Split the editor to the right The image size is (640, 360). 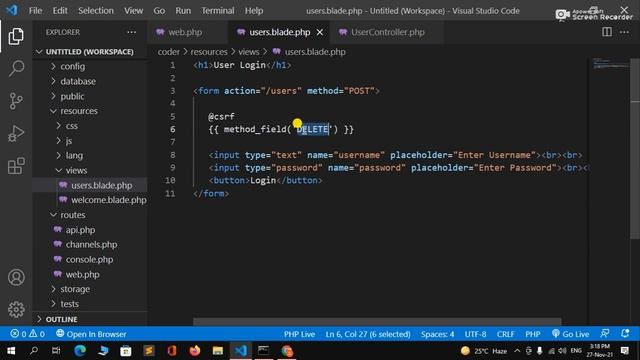pos(607,32)
